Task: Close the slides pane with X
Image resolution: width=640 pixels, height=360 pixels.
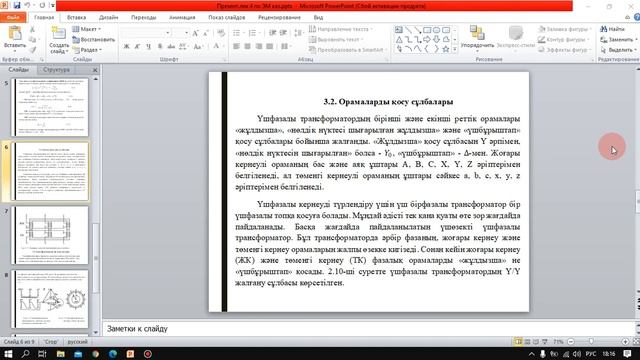Action: point(95,70)
